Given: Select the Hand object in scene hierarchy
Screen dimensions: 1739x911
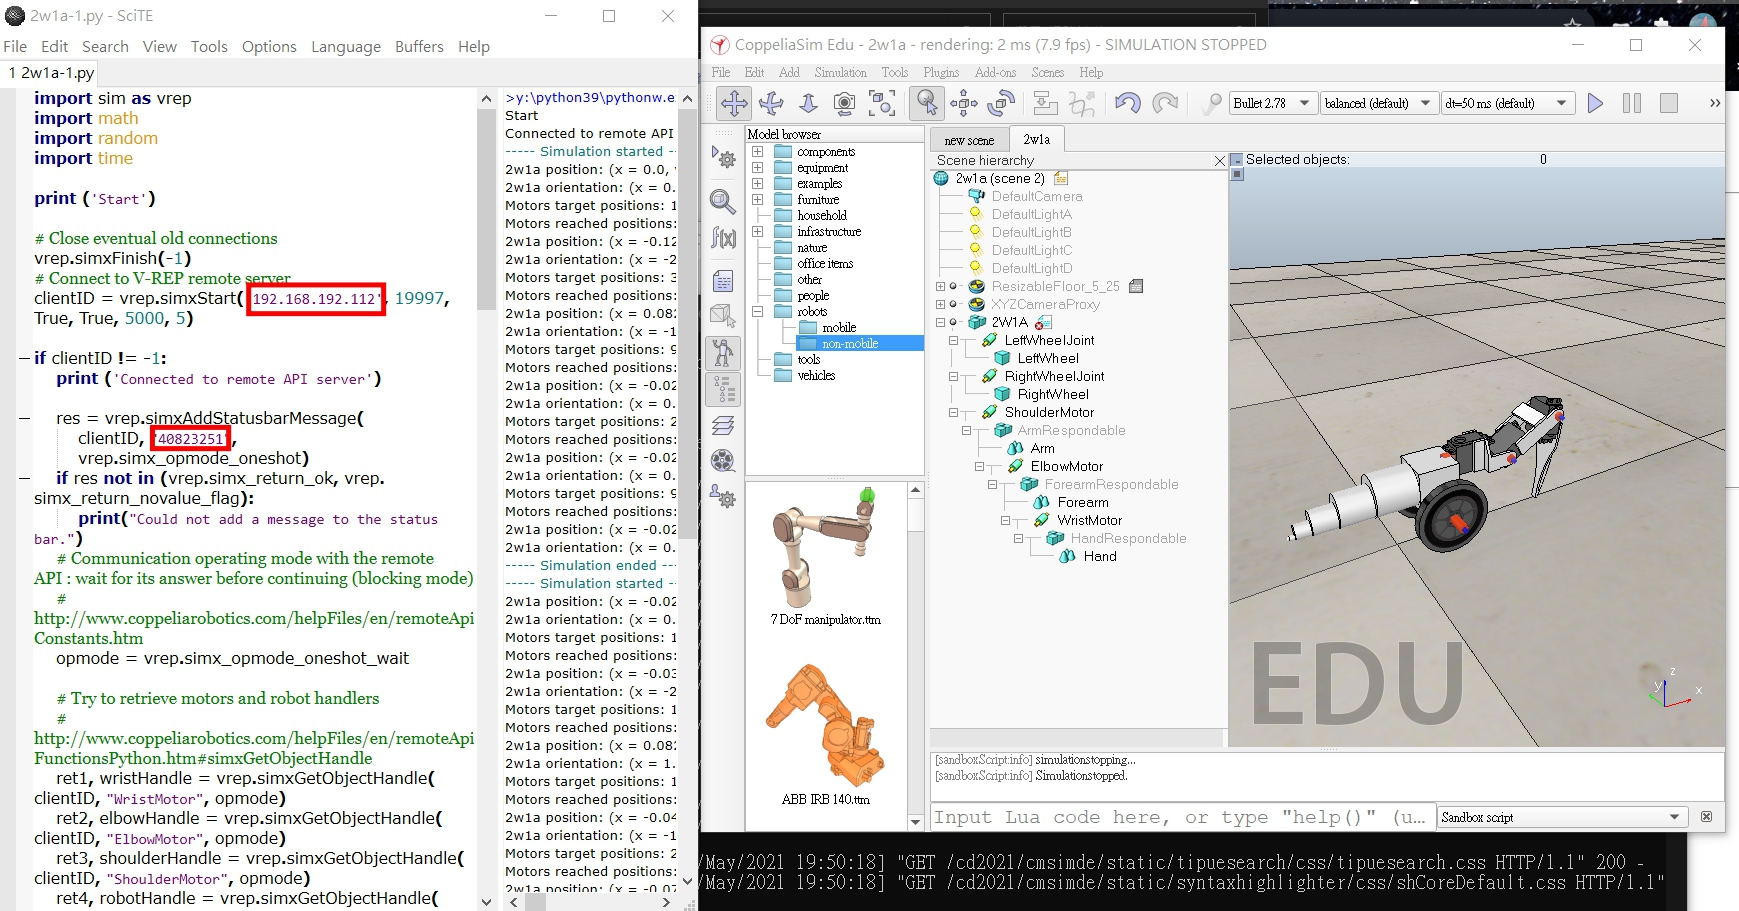Looking at the screenshot, I should (x=1100, y=556).
